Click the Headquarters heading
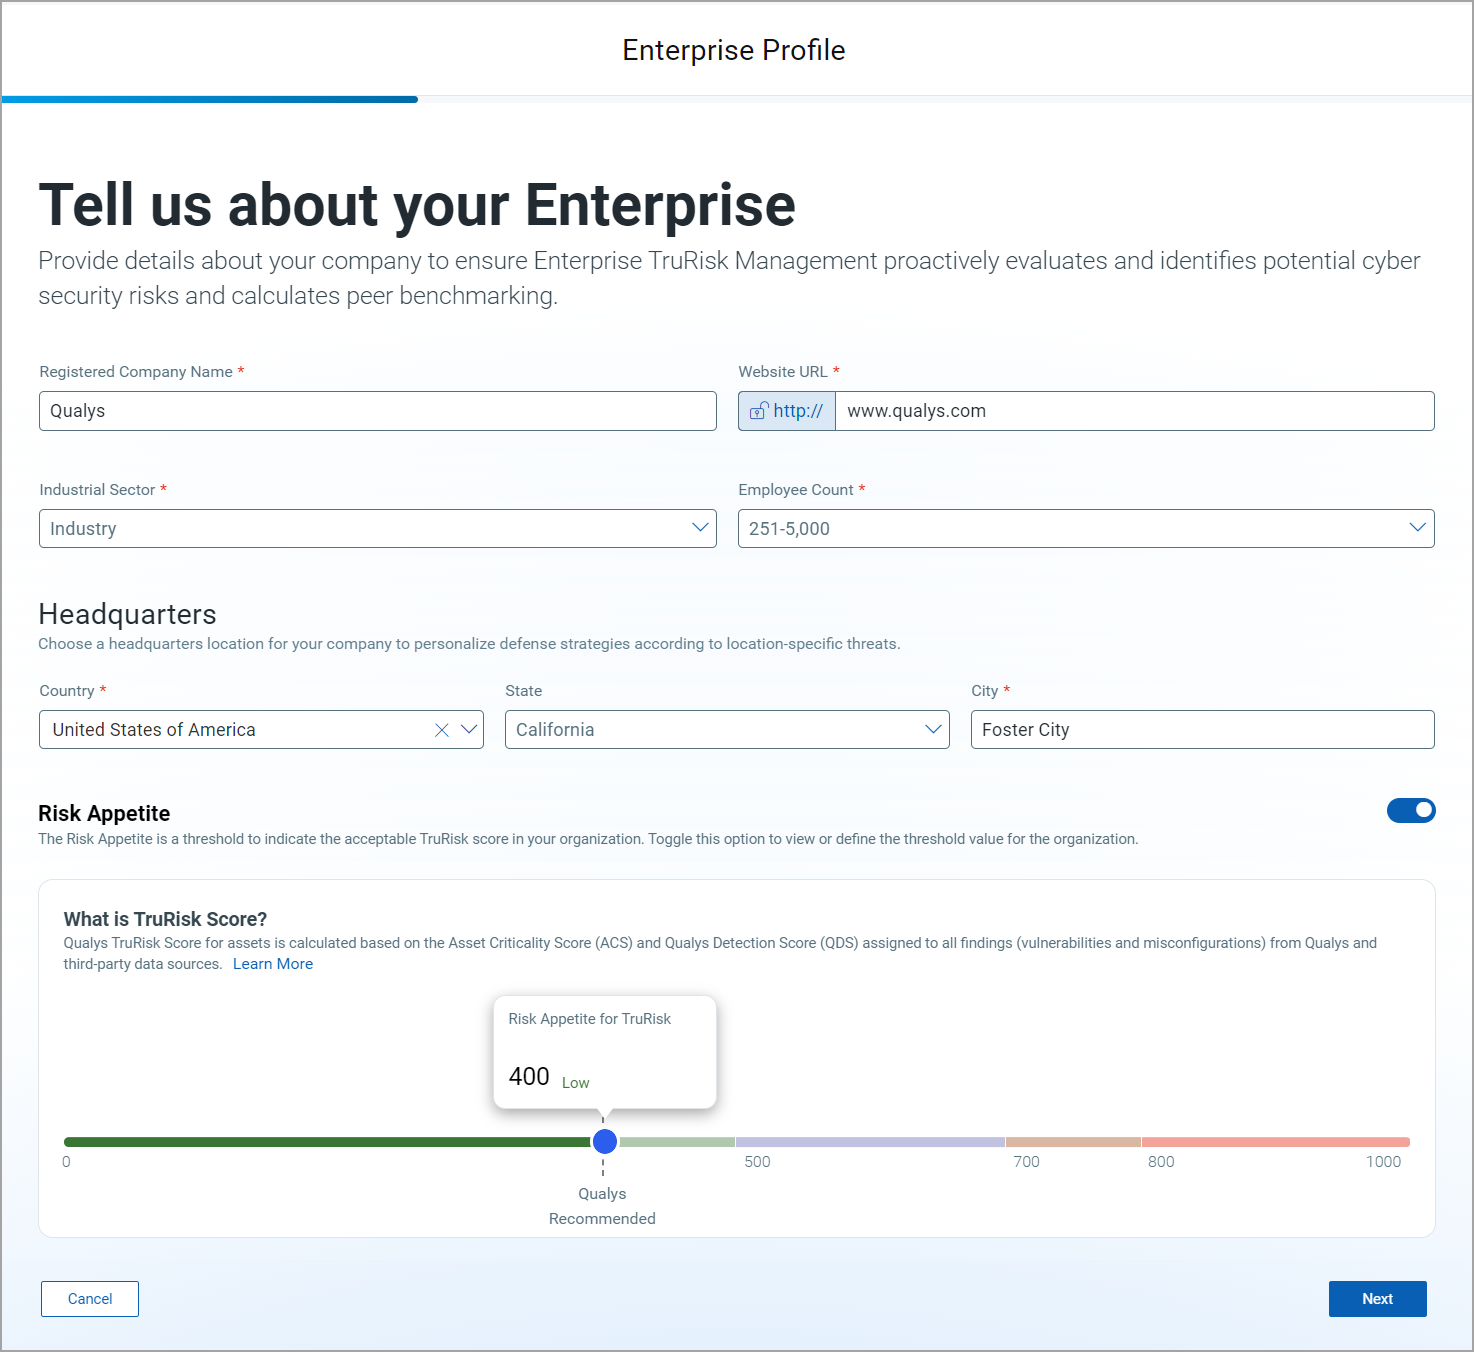Viewport: 1474px width, 1352px height. [x=127, y=614]
